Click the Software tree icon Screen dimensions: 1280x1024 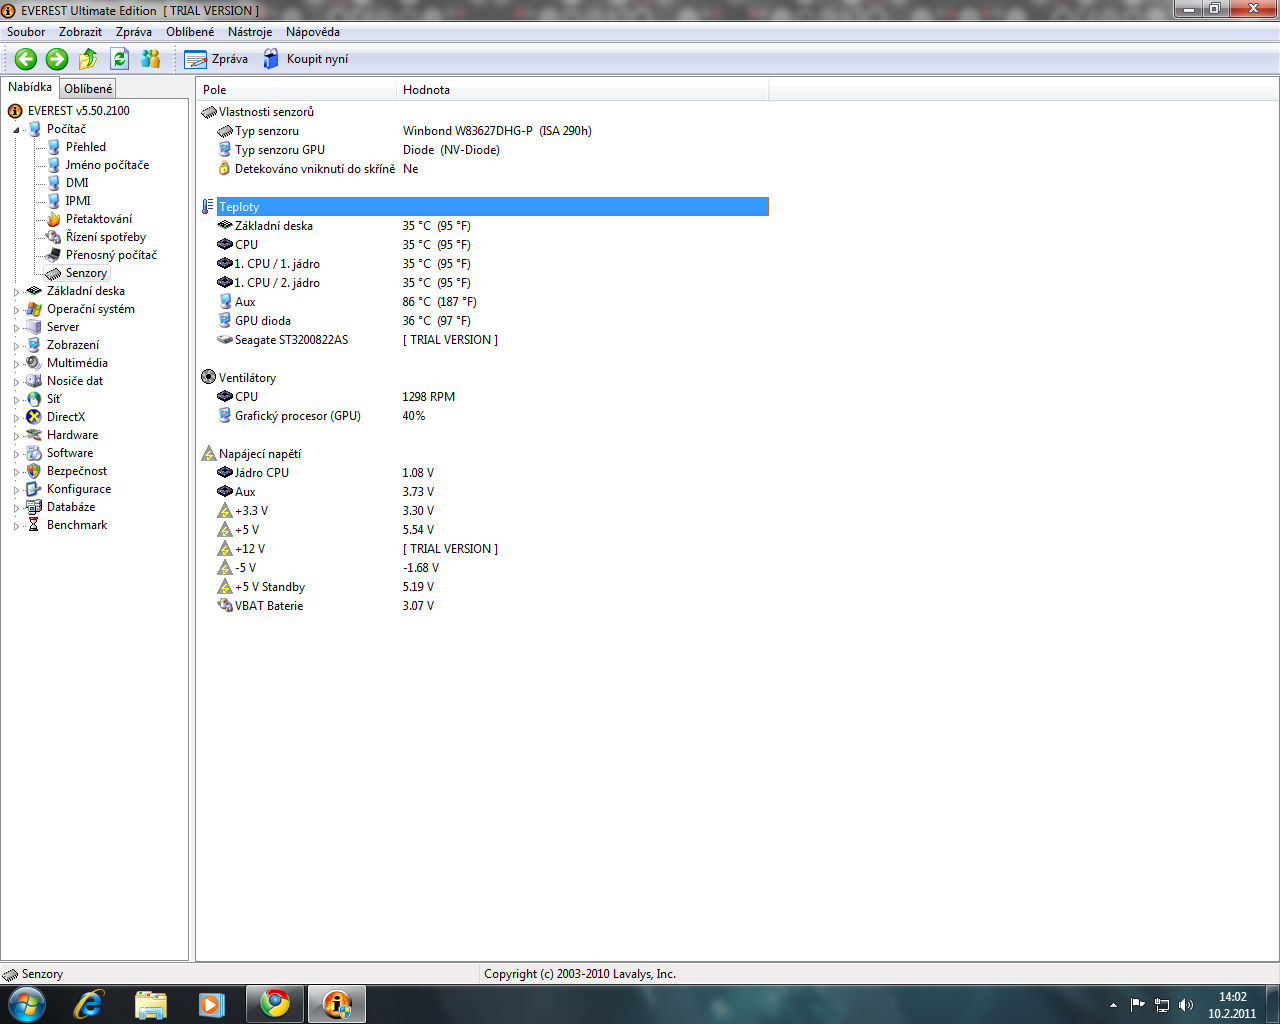tap(34, 453)
